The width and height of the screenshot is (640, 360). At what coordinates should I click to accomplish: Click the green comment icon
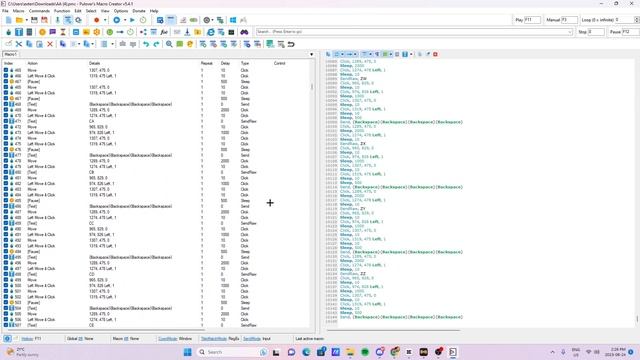coord(180,44)
